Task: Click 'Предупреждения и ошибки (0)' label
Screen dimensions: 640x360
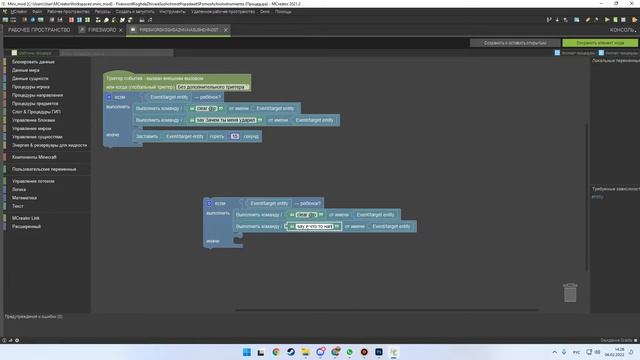Action: pyautogui.click(x=34, y=316)
